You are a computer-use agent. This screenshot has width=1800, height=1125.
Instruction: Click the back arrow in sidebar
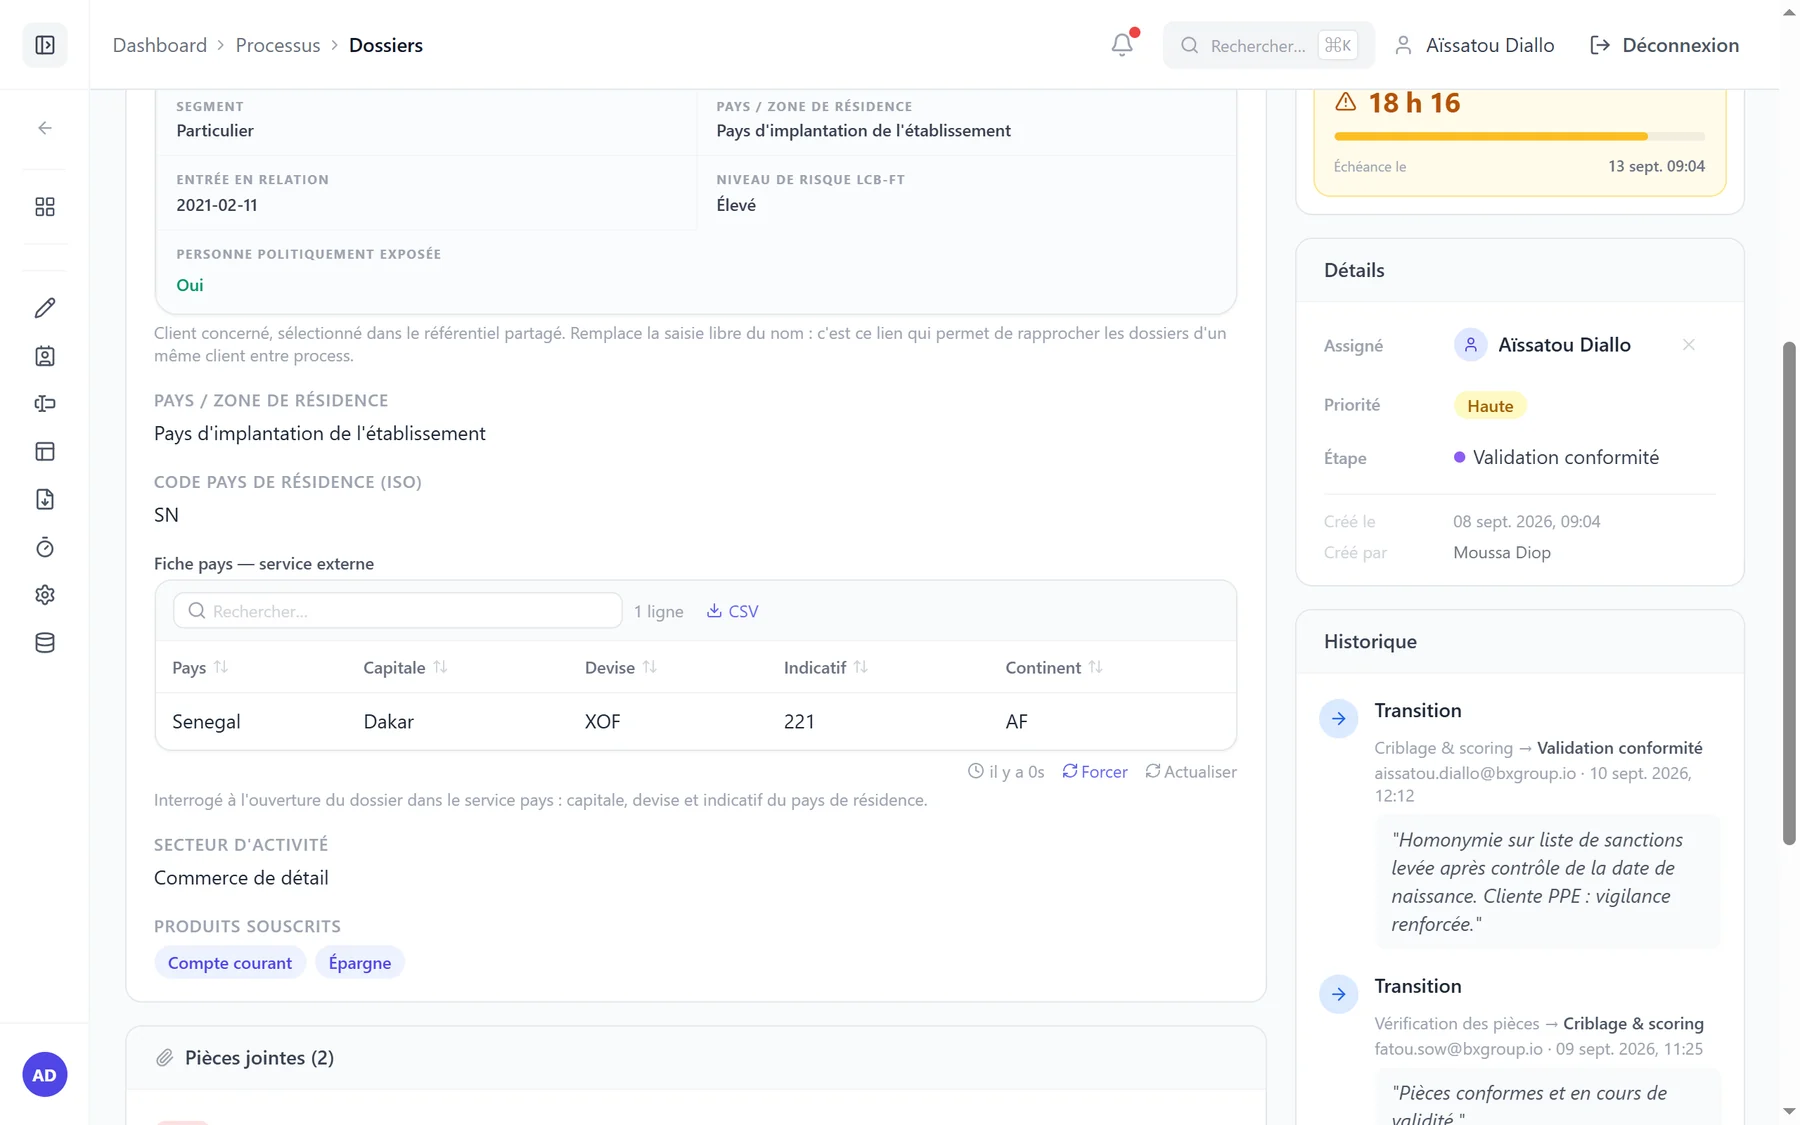pyautogui.click(x=45, y=128)
